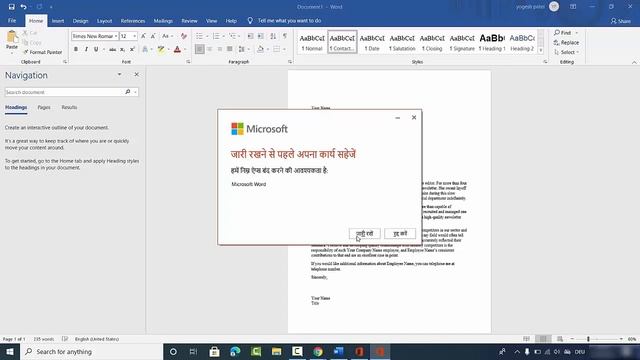Switch to the Design tab
The width and height of the screenshot is (640, 360).
[x=80, y=21]
